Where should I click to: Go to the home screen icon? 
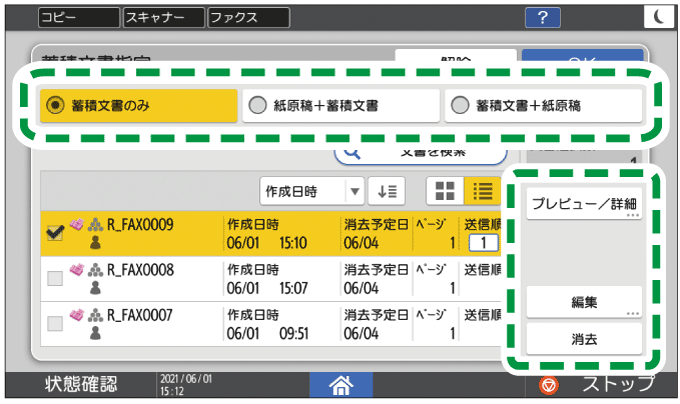341,384
